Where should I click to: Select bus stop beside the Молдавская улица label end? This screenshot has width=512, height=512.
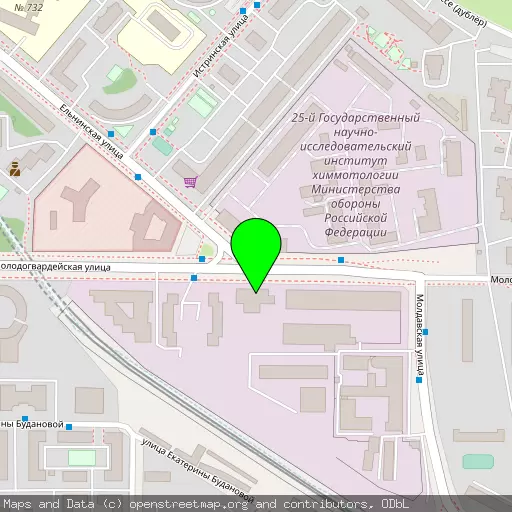tap(419, 380)
